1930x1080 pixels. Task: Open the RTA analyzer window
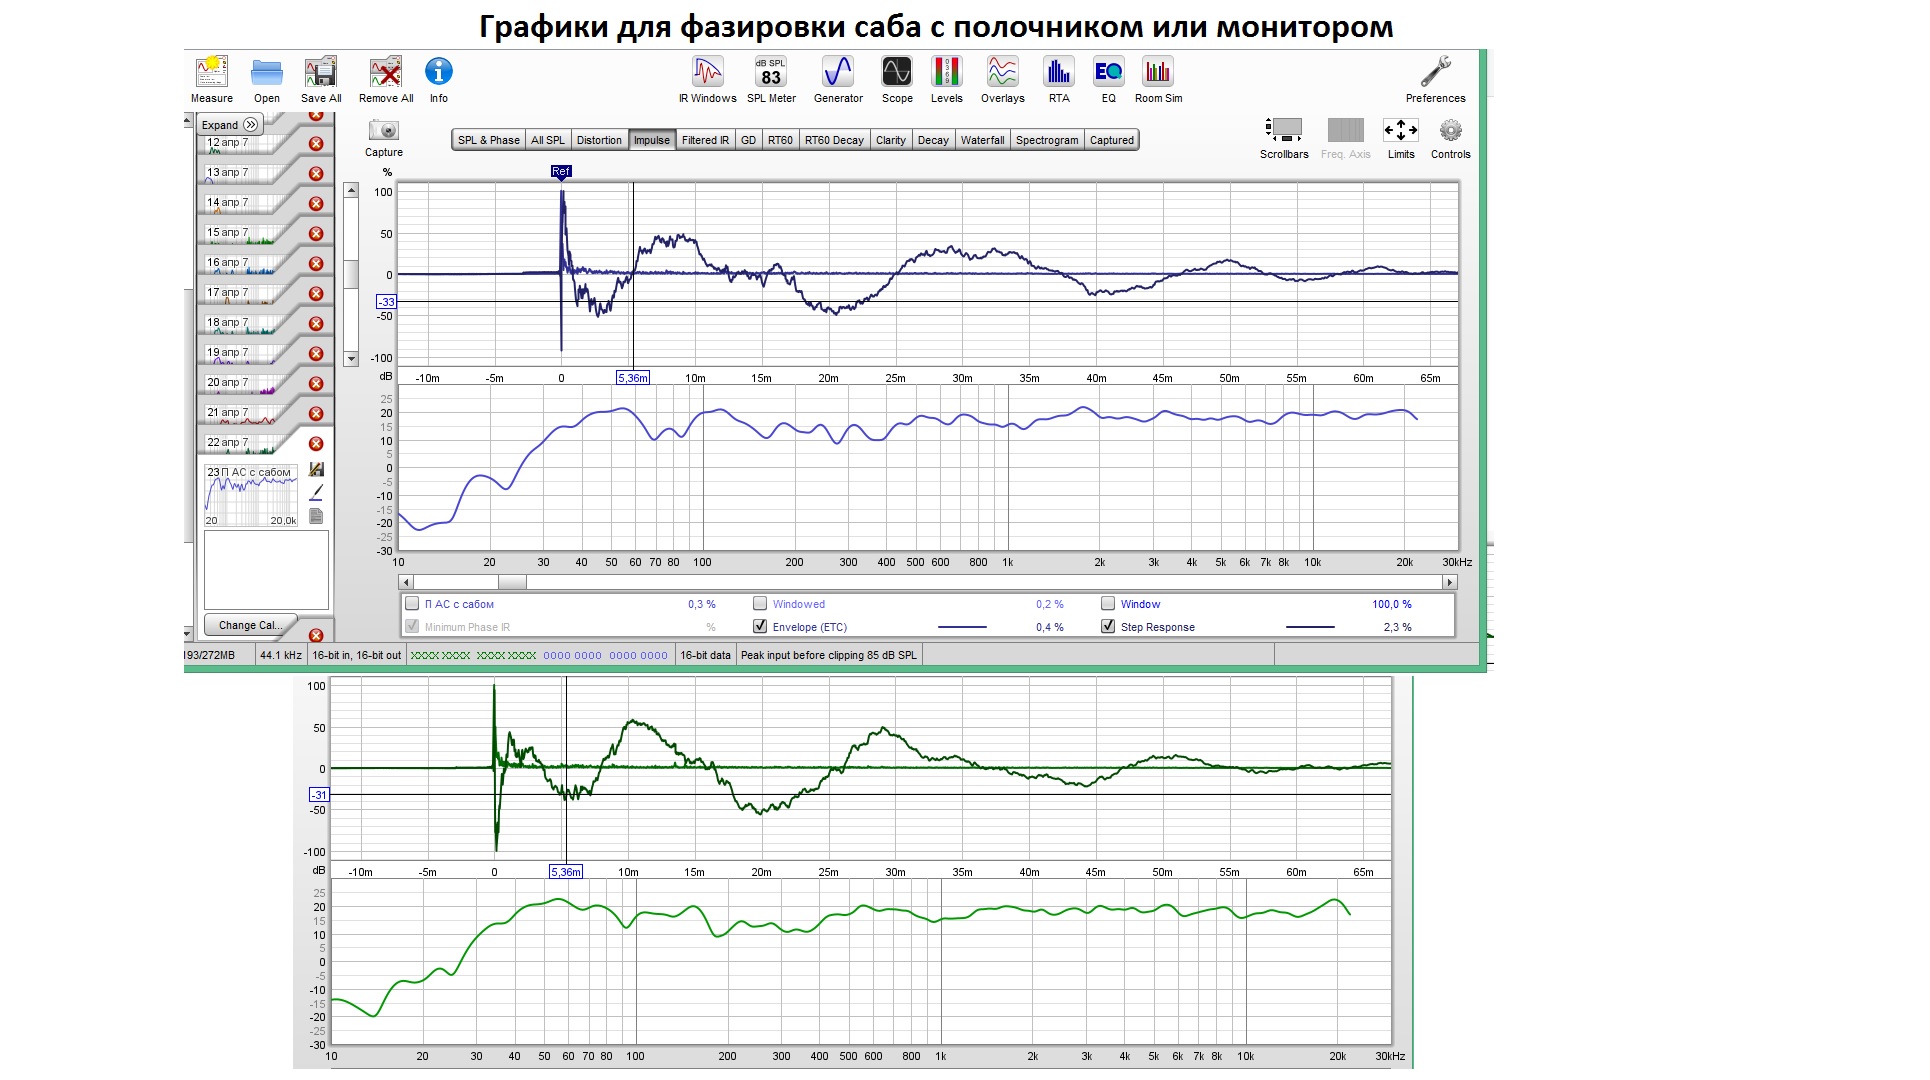pyautogui.click(x=1058, y=73)
